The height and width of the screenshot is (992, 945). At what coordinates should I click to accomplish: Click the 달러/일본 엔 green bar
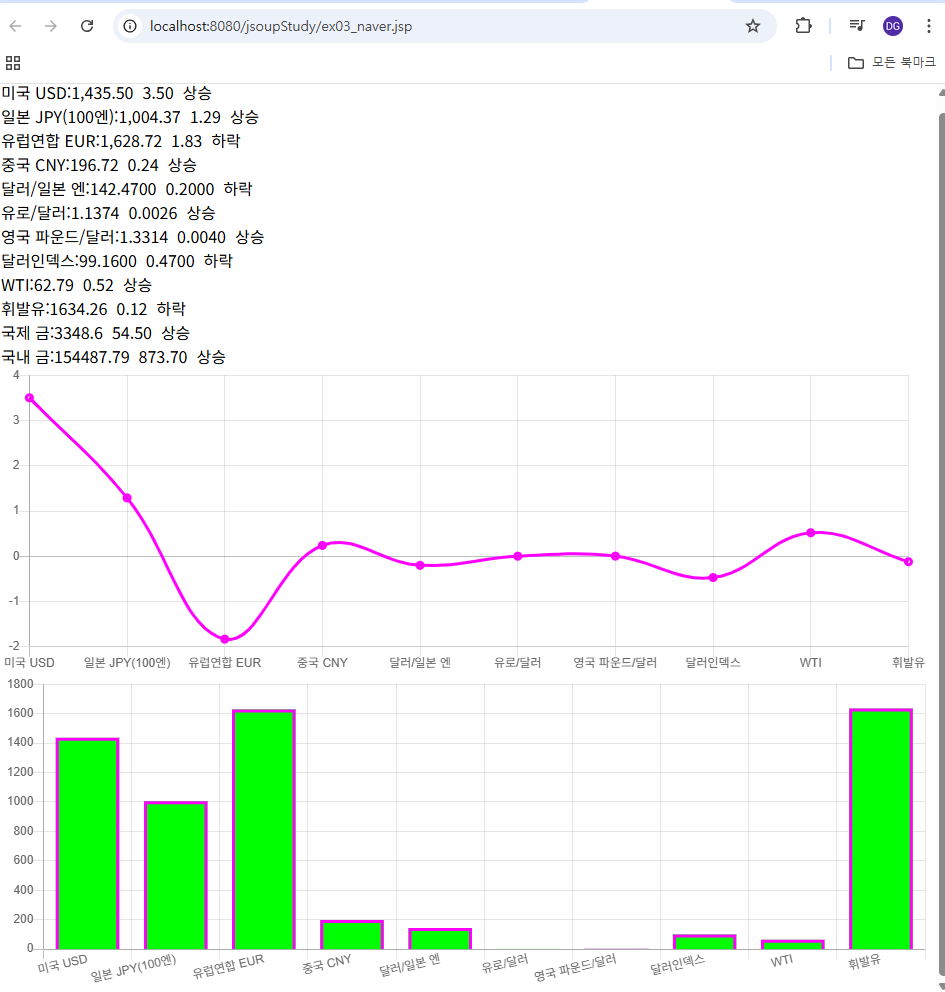(440, 938)
